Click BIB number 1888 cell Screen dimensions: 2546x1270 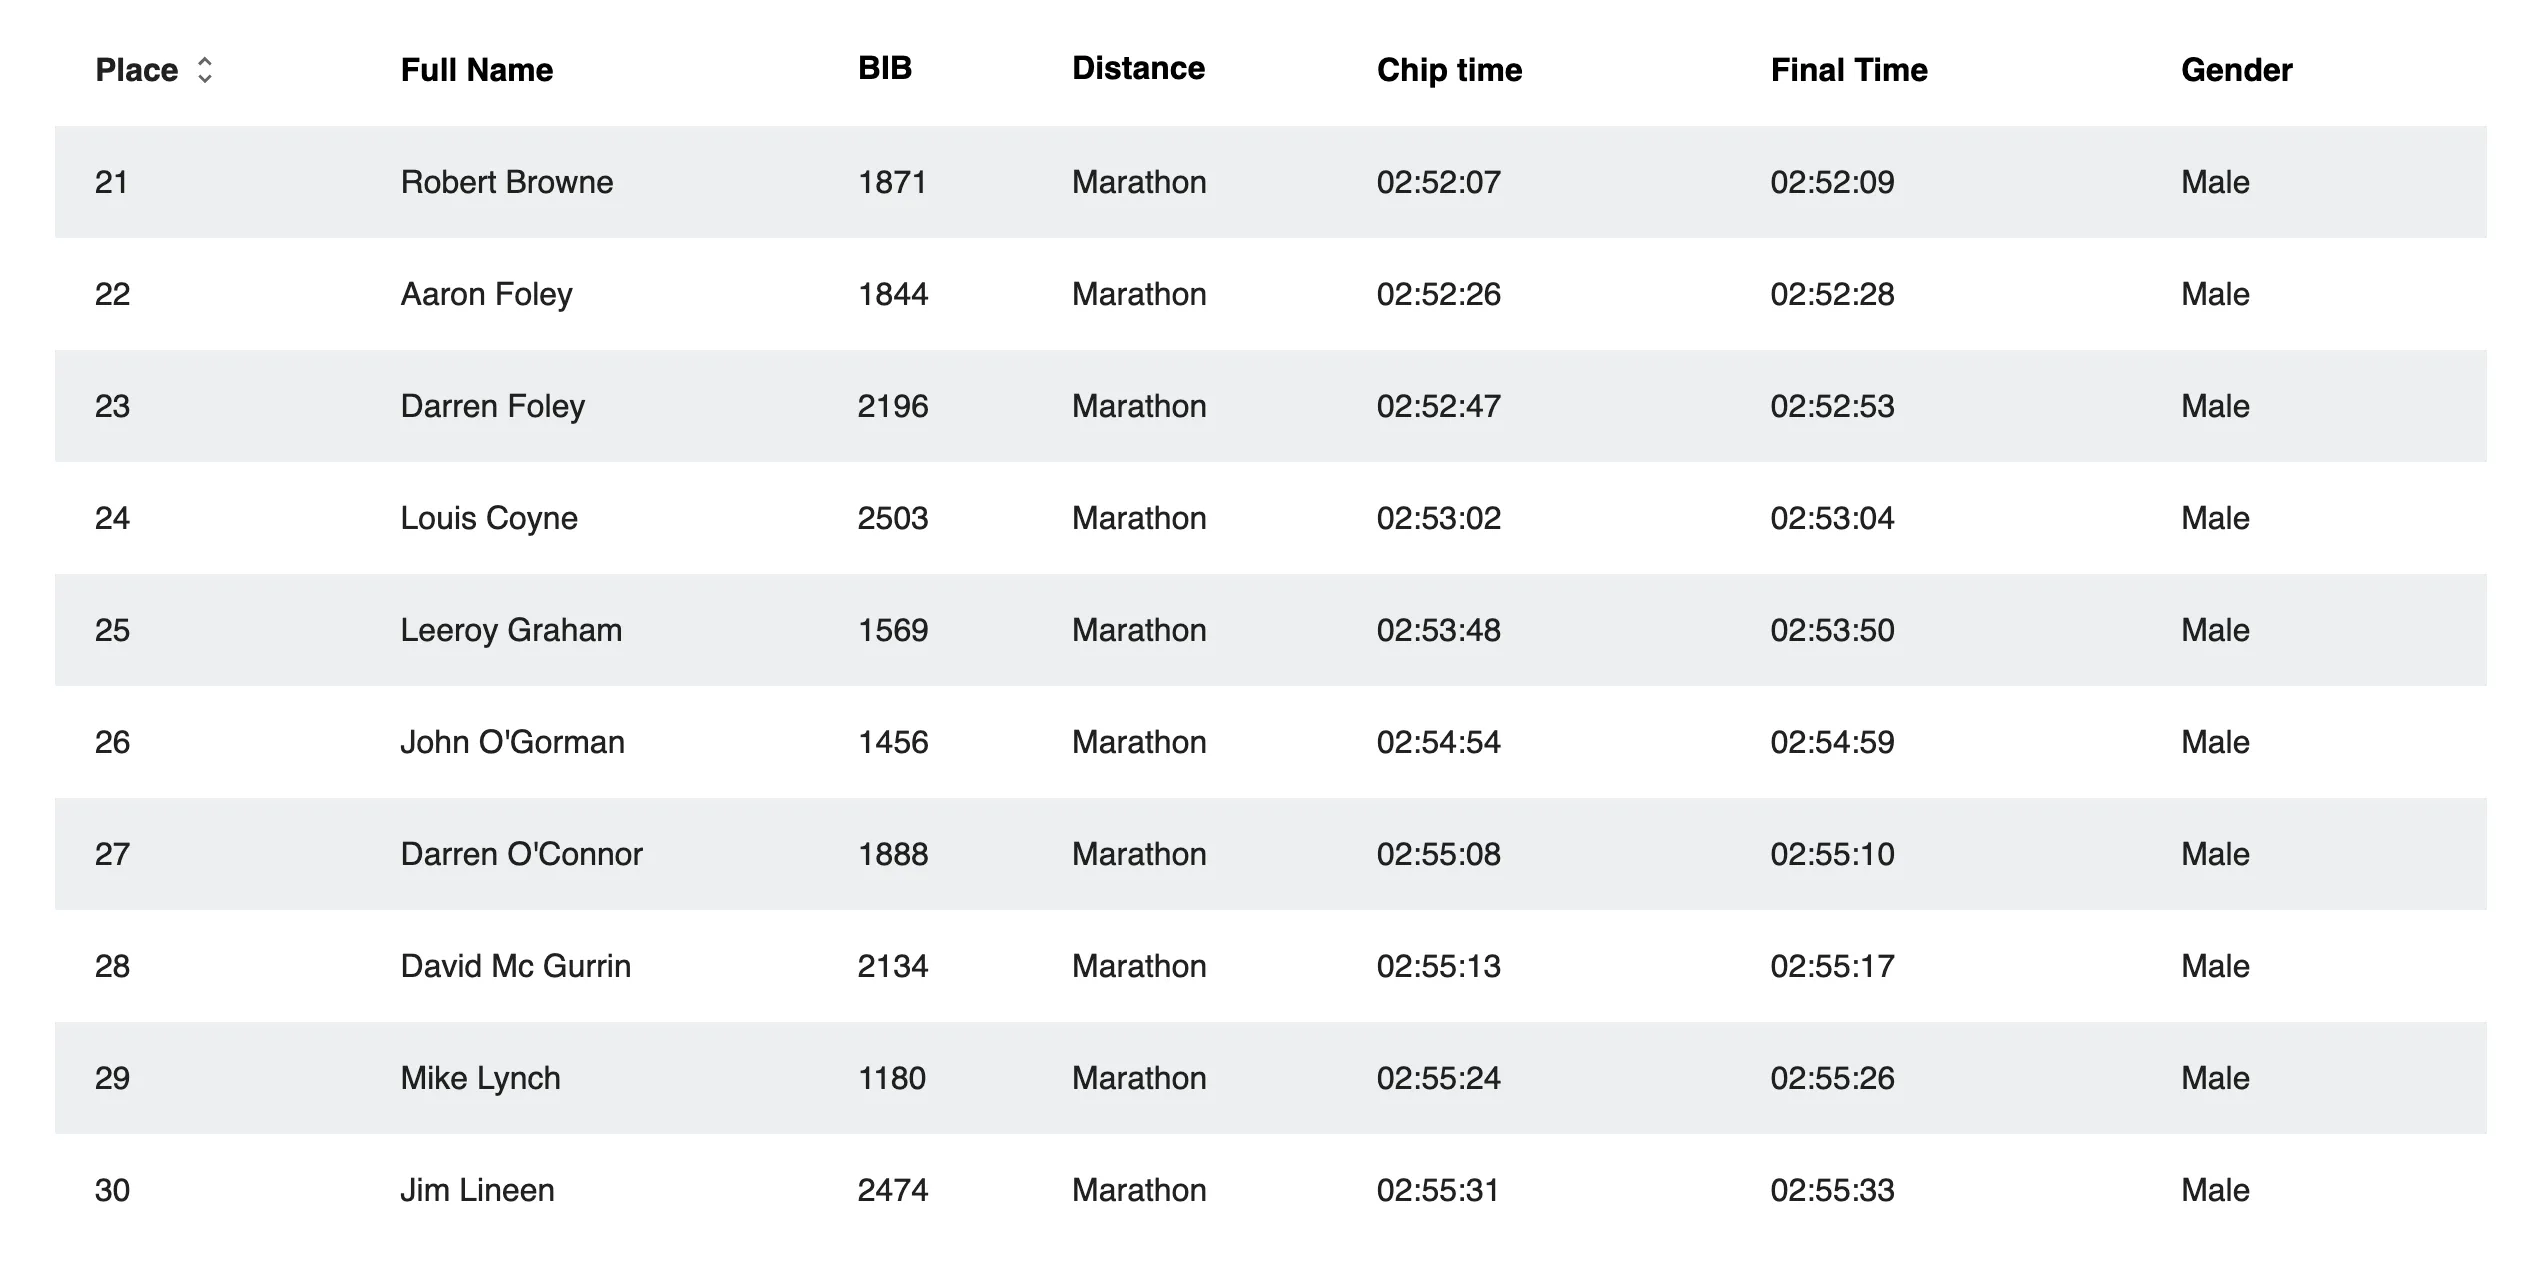pos(892,854)
